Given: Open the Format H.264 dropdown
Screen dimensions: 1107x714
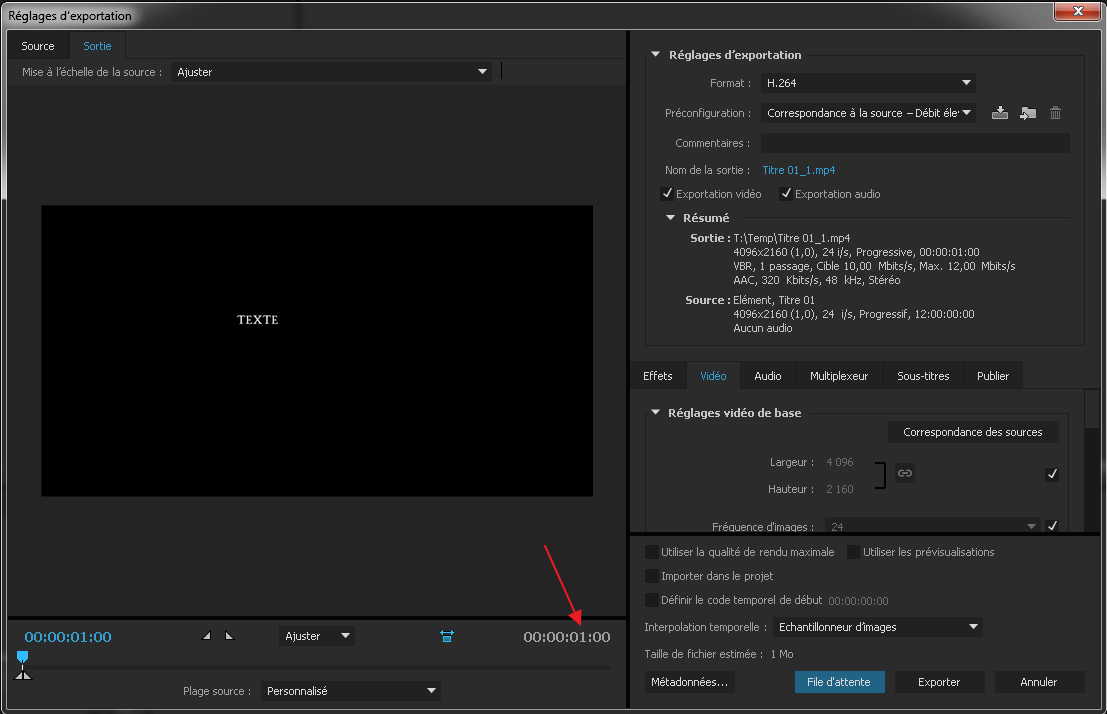Looking at the screenshot, I should [x=868, y=83].
